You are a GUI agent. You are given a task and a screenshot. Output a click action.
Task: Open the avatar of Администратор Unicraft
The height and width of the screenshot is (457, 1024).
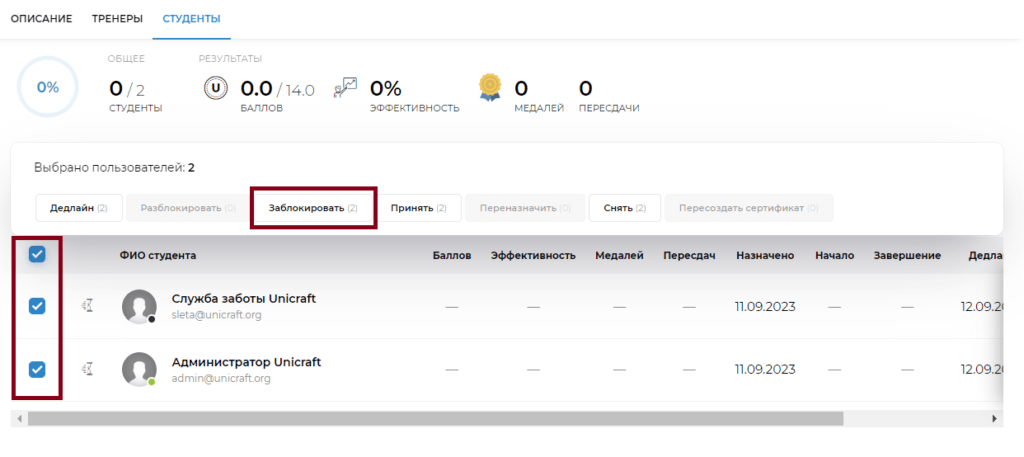pyautogui.click(x=139, y=370)
